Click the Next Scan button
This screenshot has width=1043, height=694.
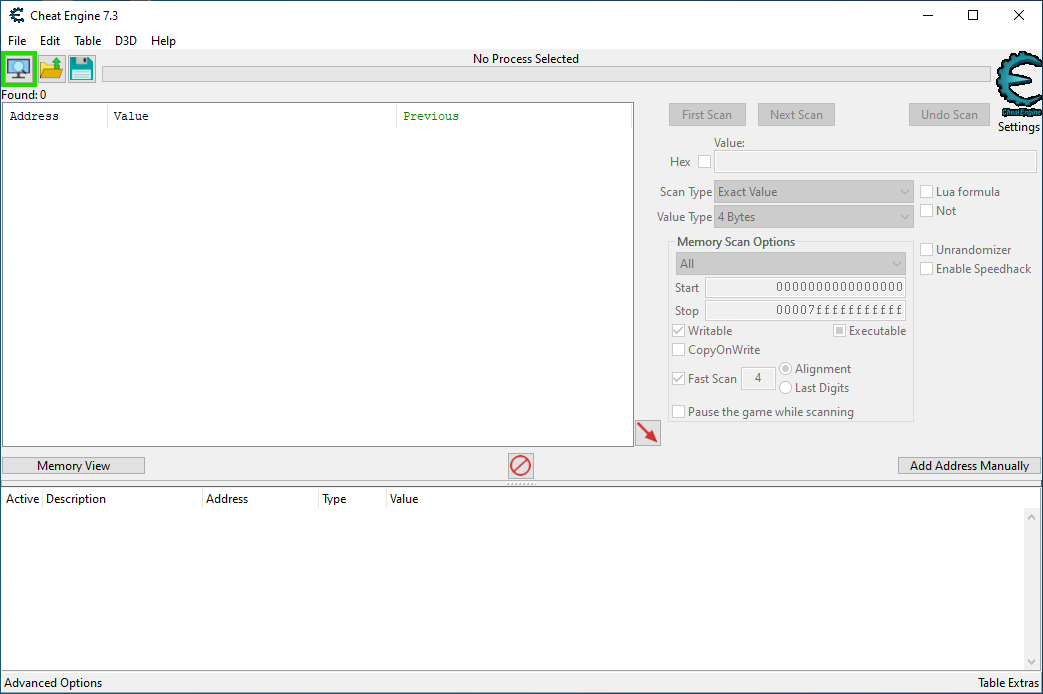coord(796,114)
